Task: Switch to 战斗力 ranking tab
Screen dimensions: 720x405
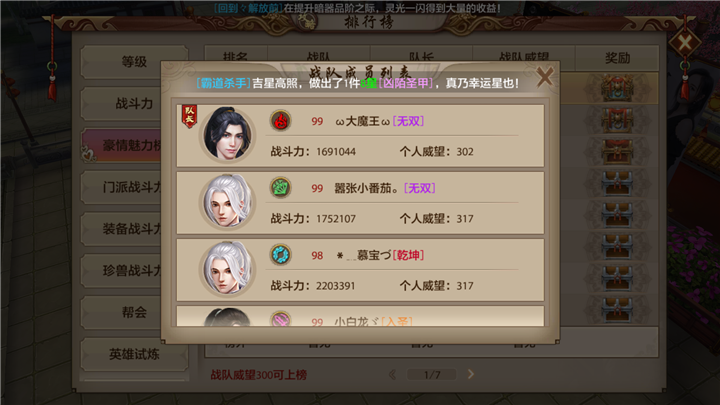Action: [121, 104]
